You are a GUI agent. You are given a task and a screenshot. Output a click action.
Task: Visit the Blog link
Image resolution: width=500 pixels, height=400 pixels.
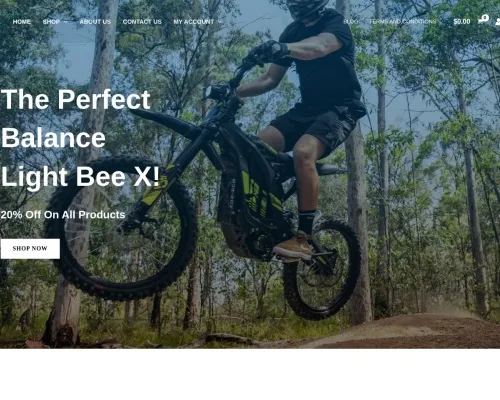pyautogui.click(x=350, y=22)
